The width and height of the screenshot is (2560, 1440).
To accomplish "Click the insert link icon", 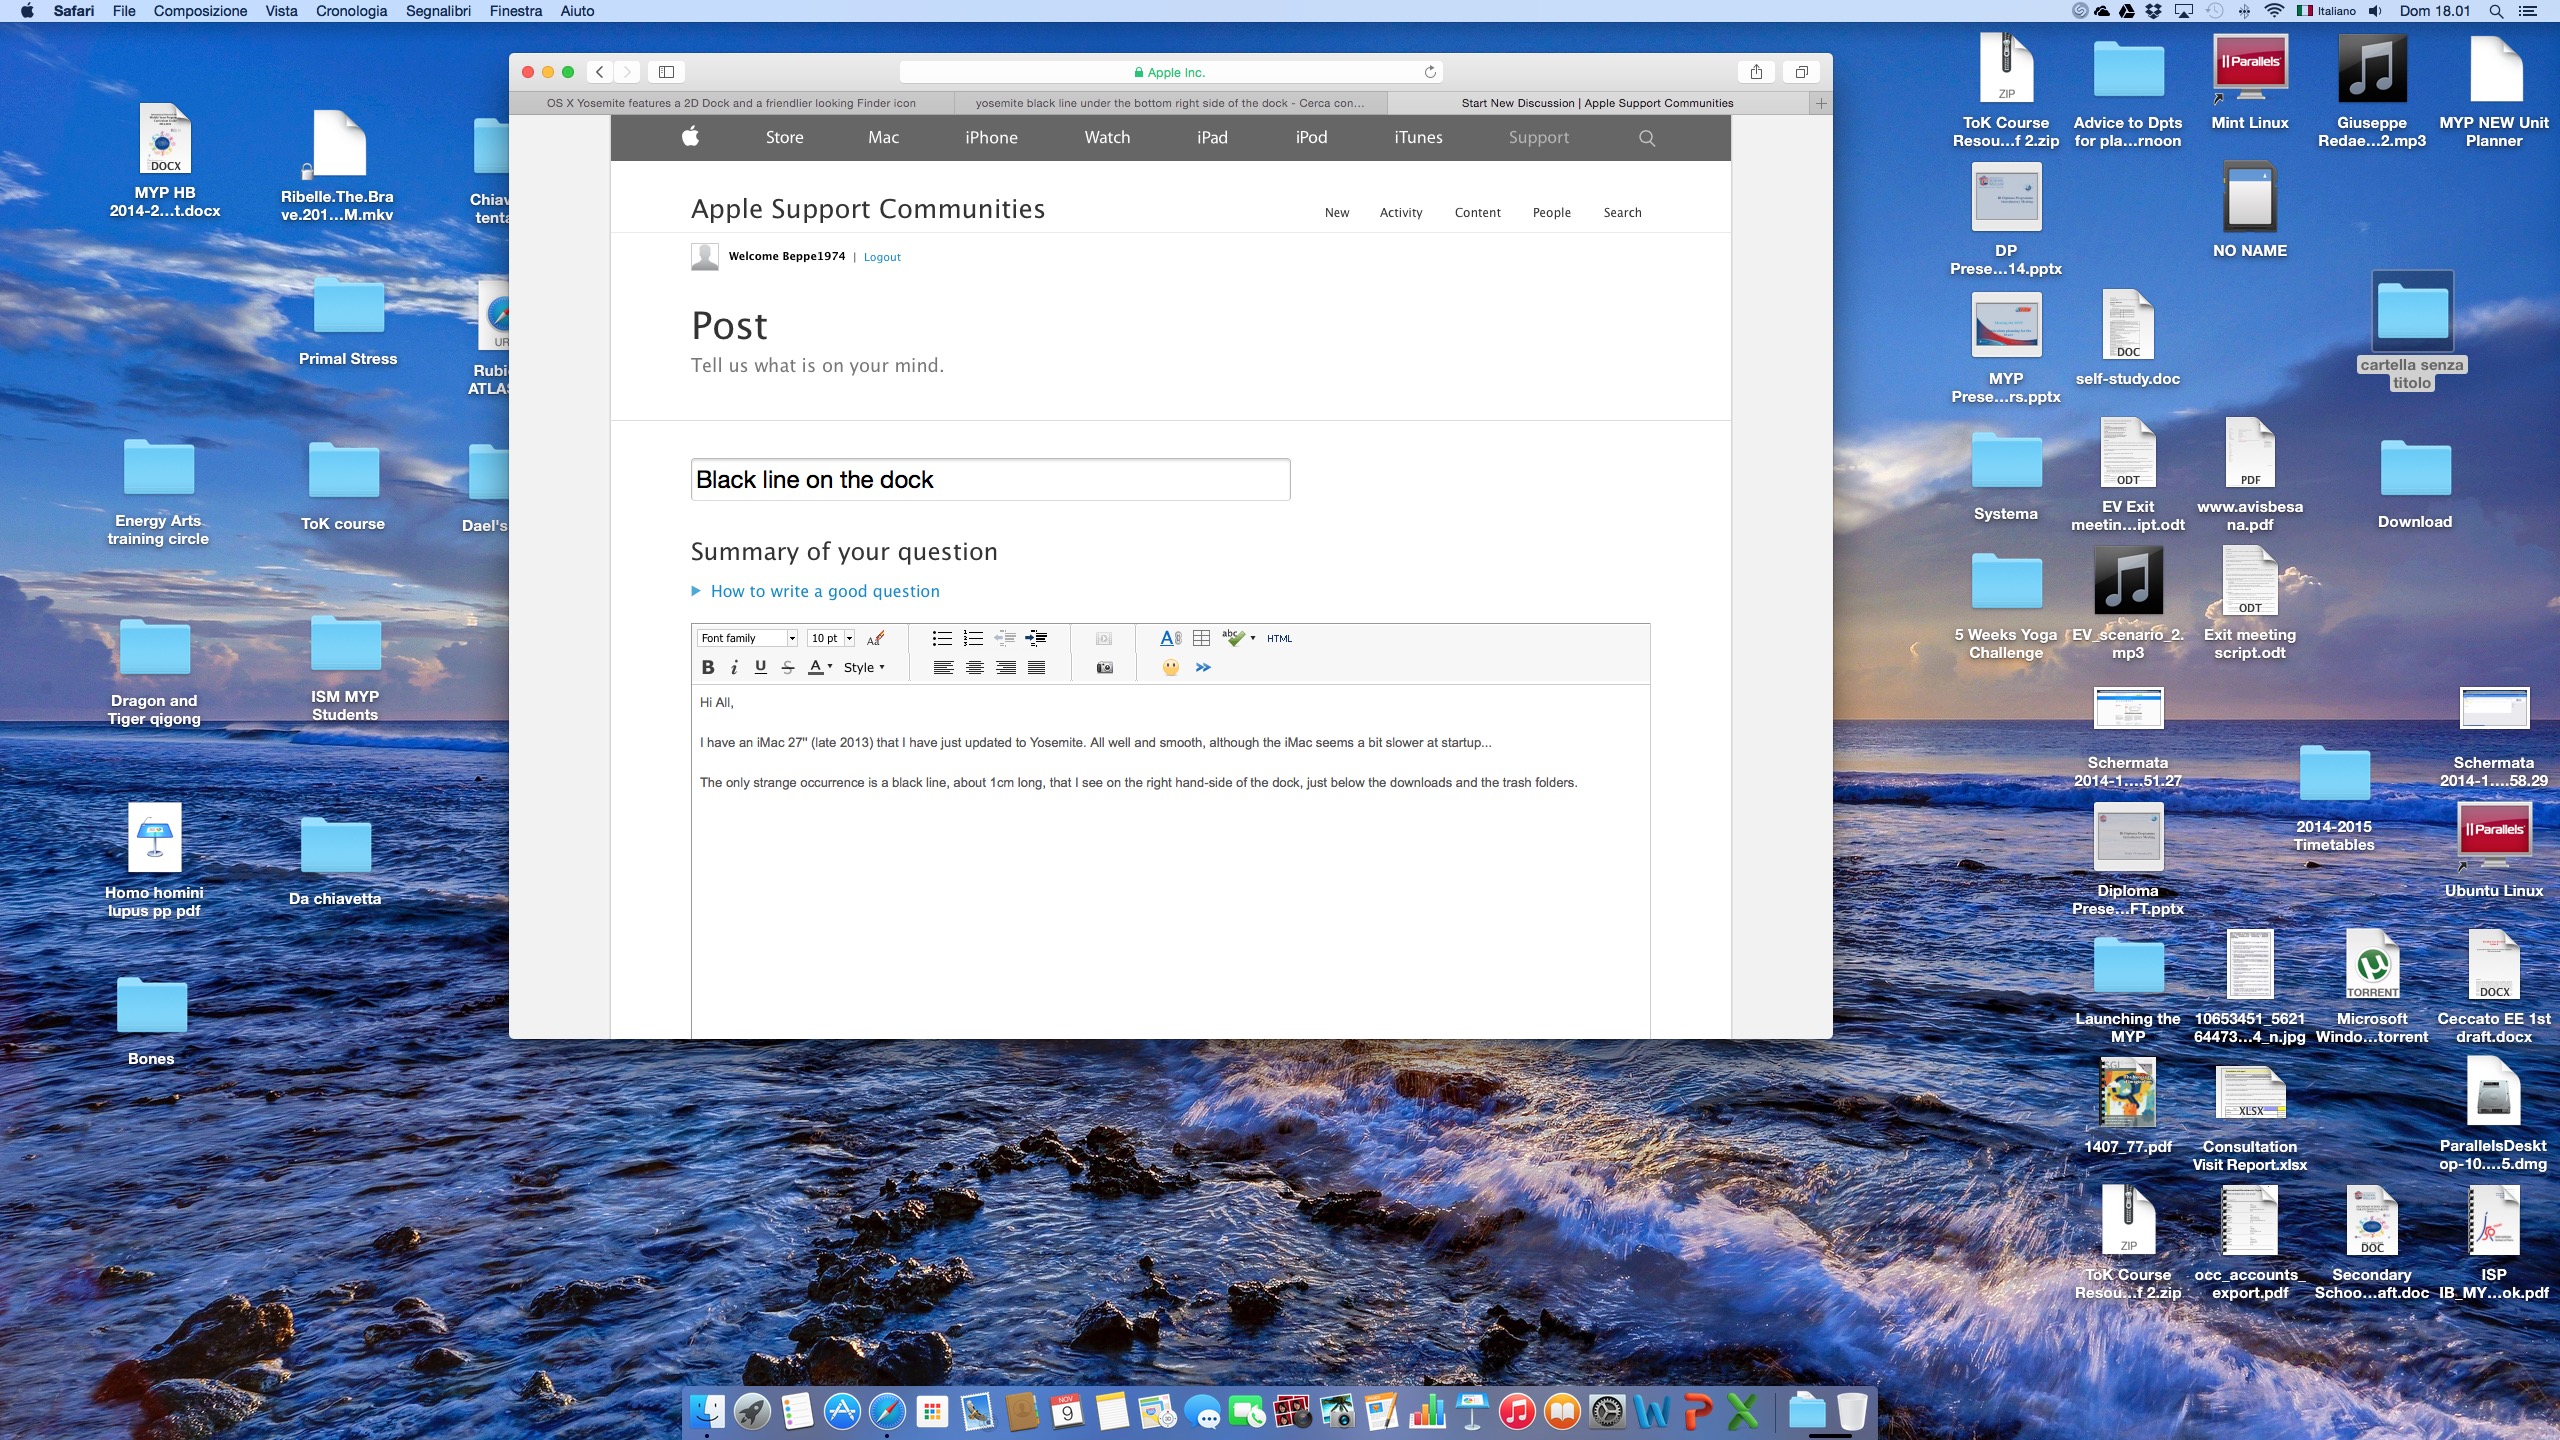I will coord(1170,638).
